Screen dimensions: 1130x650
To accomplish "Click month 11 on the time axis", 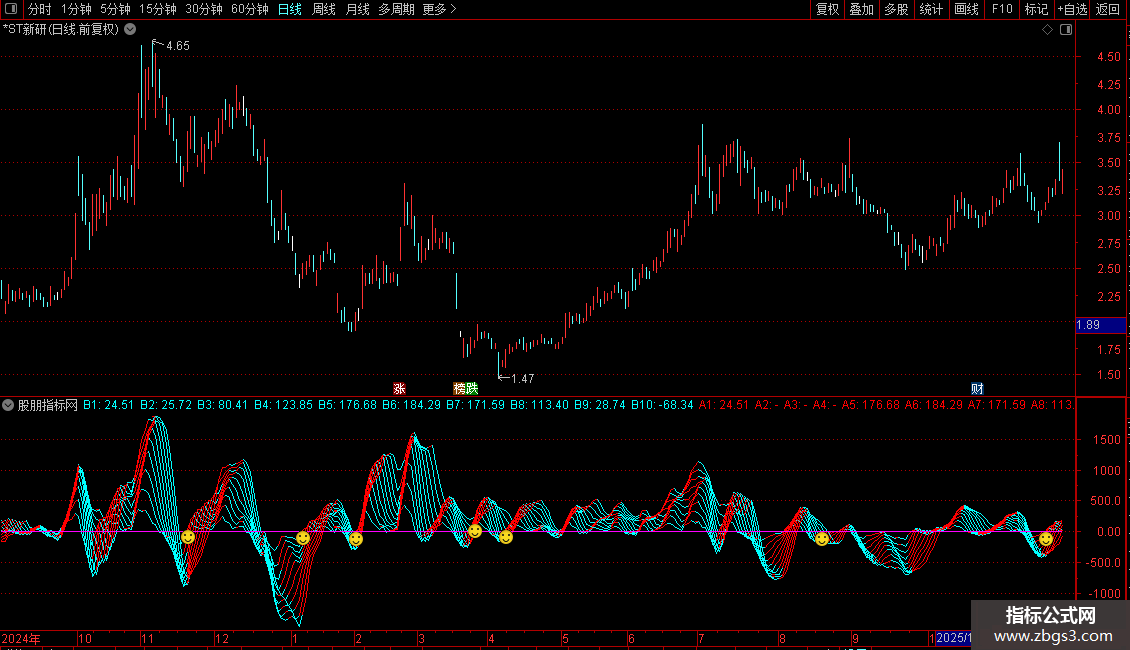I will click(x=148, y=638).
